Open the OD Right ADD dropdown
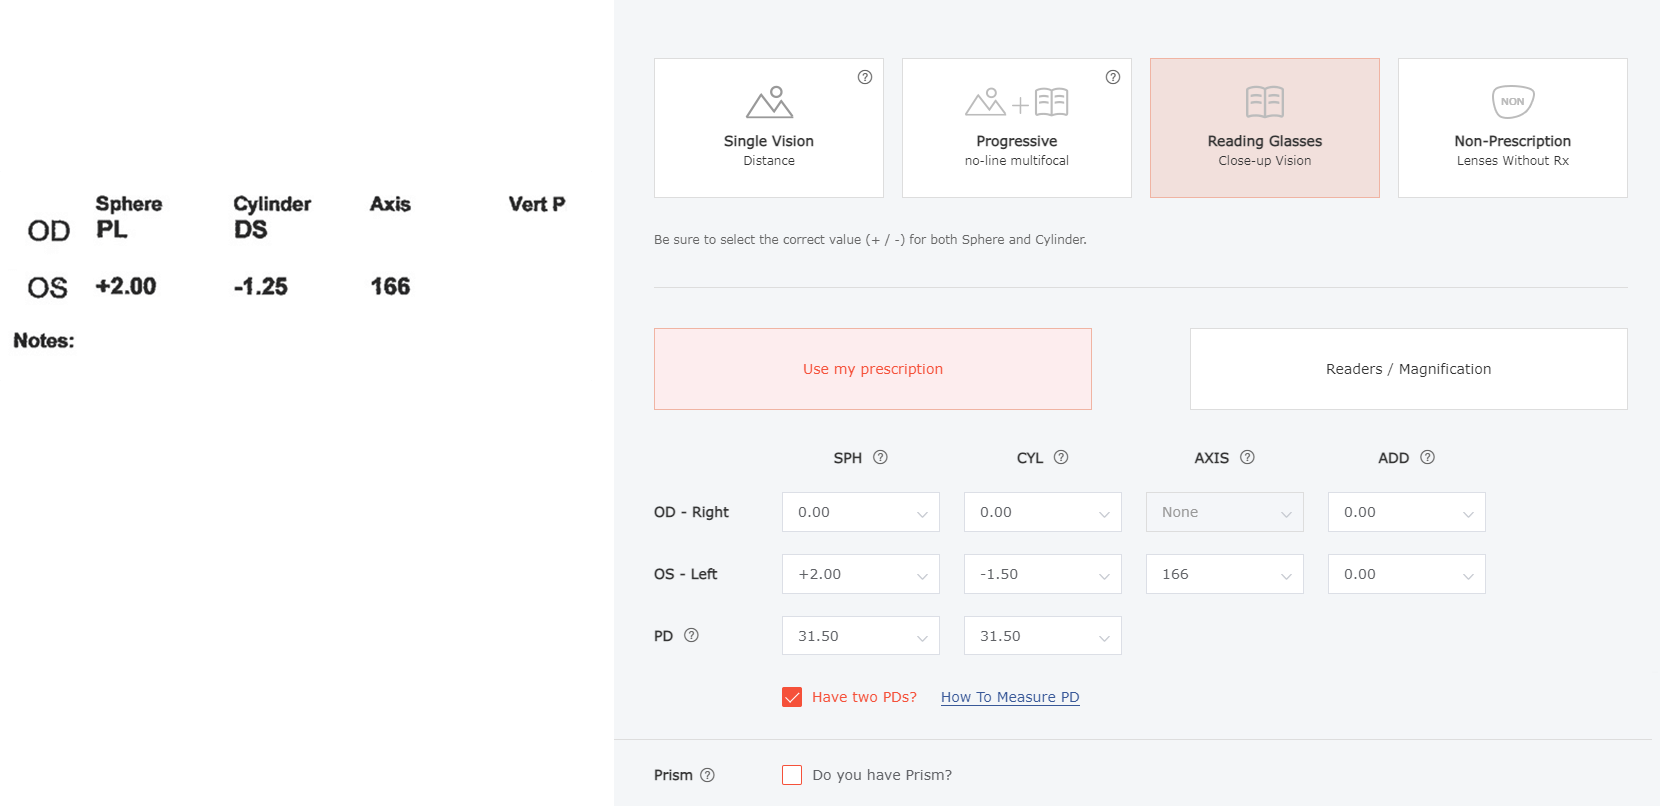The height and width of the screenshot is (806, 1660). 1406,512
